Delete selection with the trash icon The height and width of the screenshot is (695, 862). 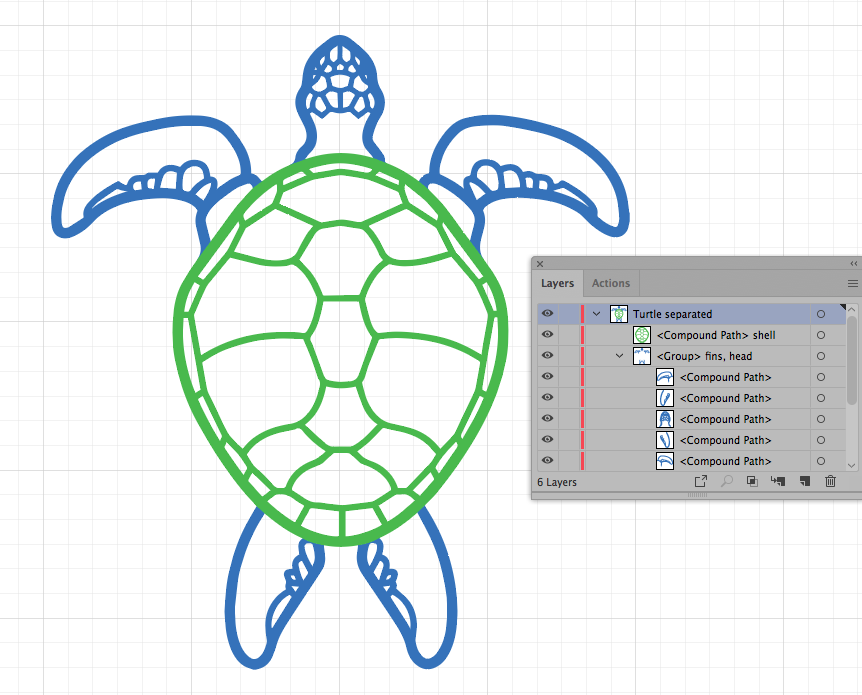coord(830,482)
